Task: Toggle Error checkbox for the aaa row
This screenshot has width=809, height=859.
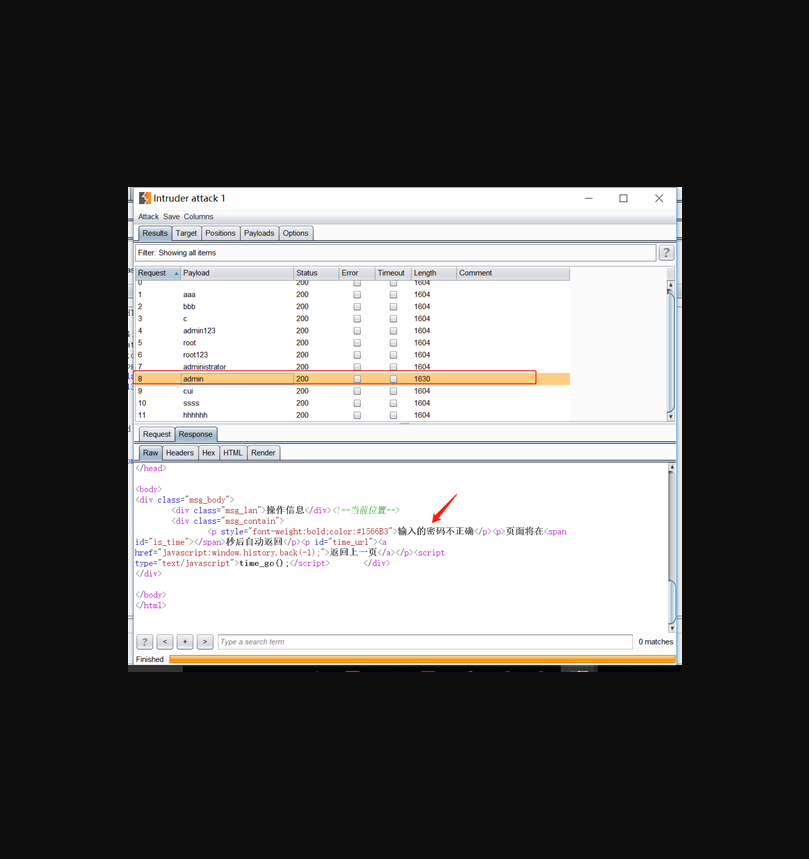Action: pyautogui.click(x=357, y=295)
